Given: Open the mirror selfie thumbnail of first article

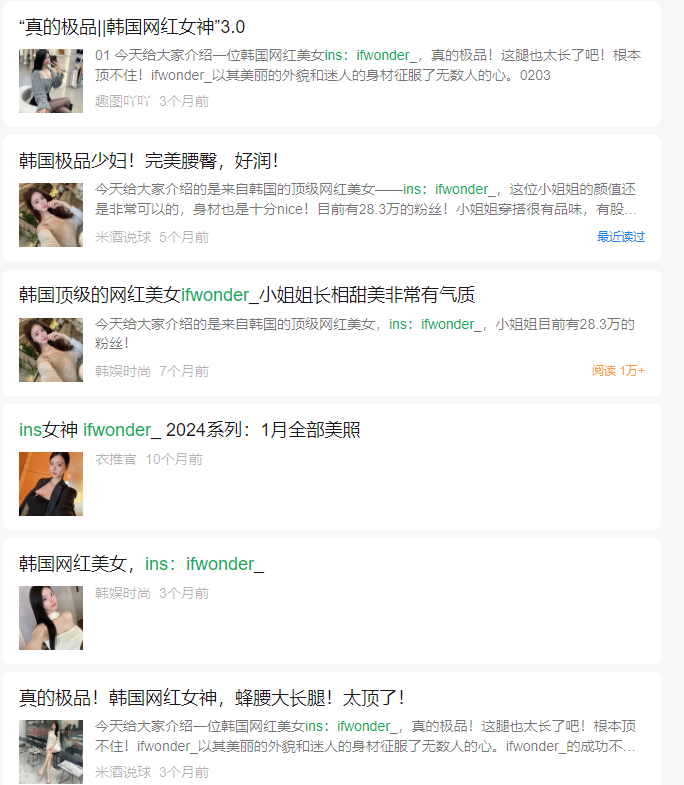Looking at the screenshot, I should click(x=51, y=81).
